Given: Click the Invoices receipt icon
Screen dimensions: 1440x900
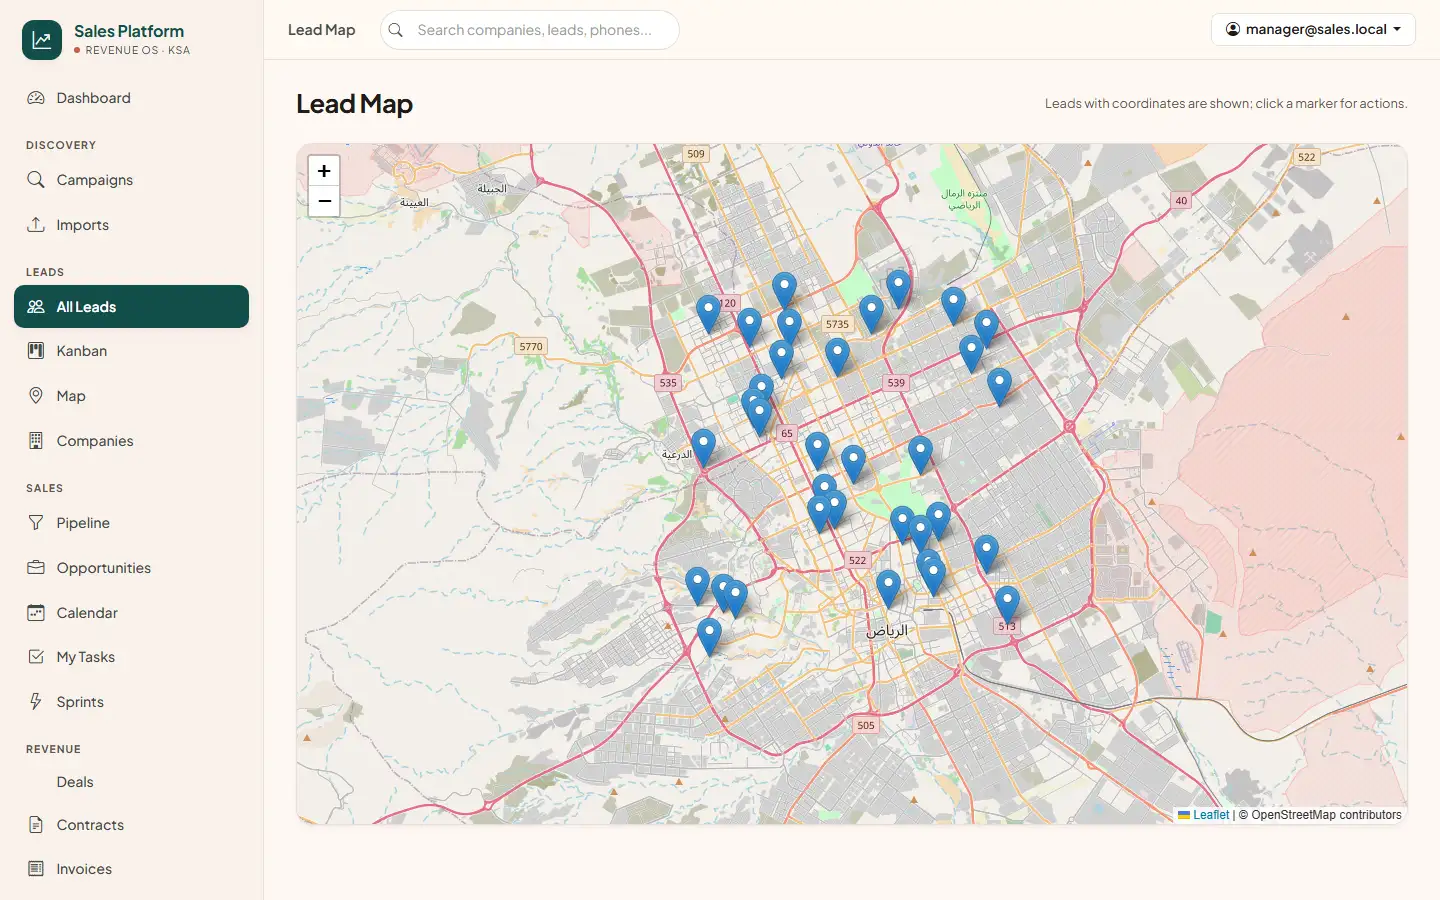Looking at the screenshot, I should [x=36, y=869].
